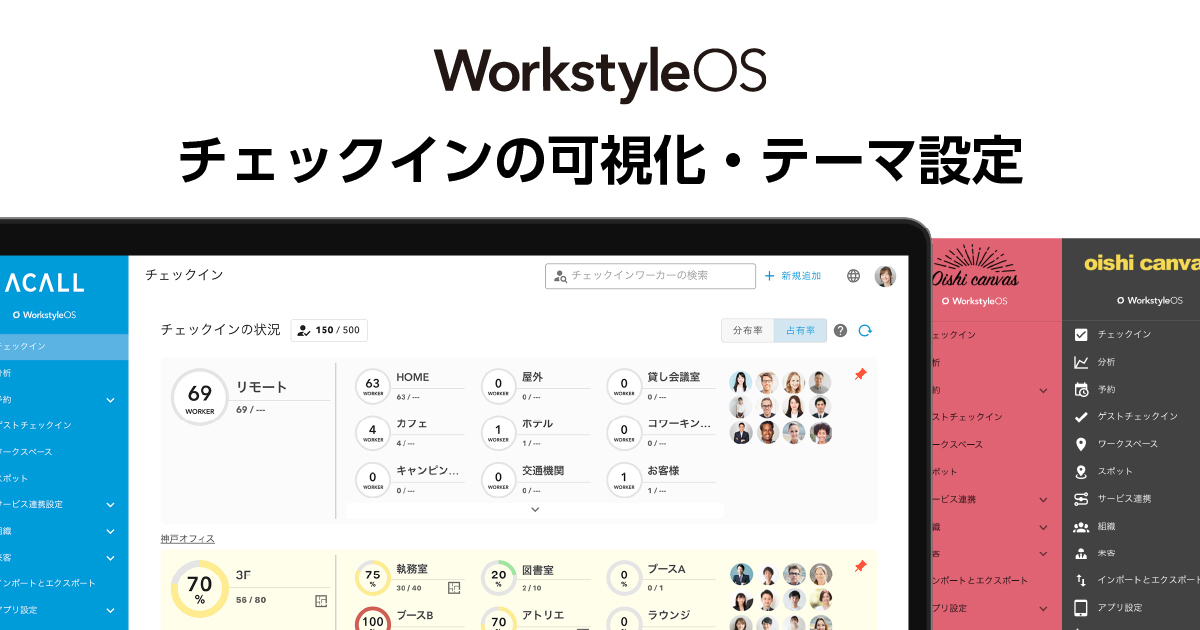The image size is (1200, 630).
Task: Click the import/export arrows icon in dark sidebar
Action: coord(1080,580)
